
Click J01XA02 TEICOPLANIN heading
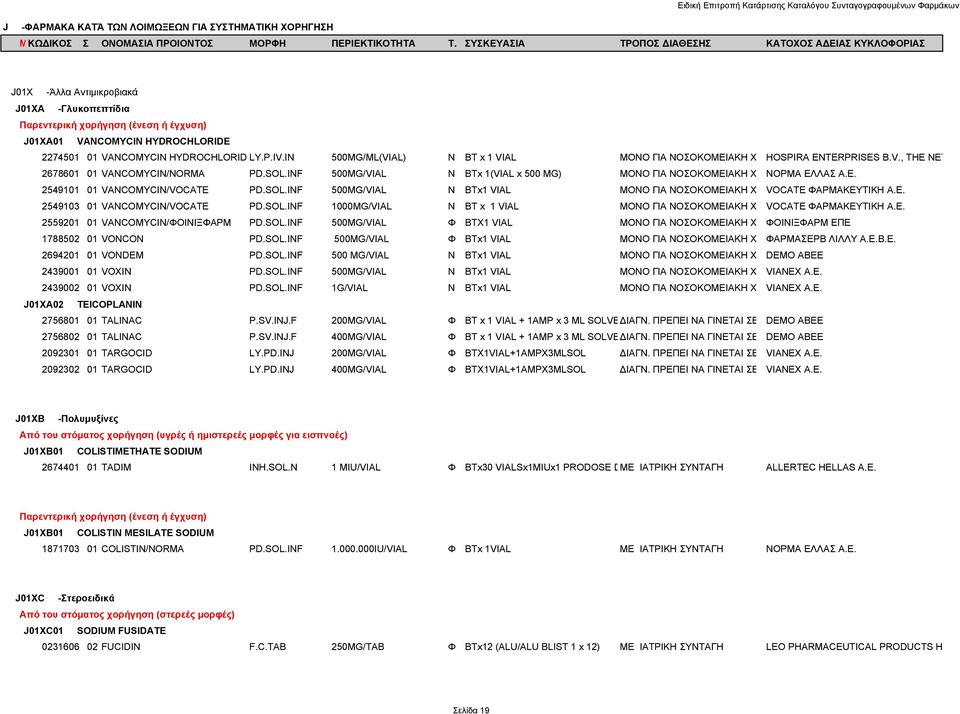coord(83,304)
